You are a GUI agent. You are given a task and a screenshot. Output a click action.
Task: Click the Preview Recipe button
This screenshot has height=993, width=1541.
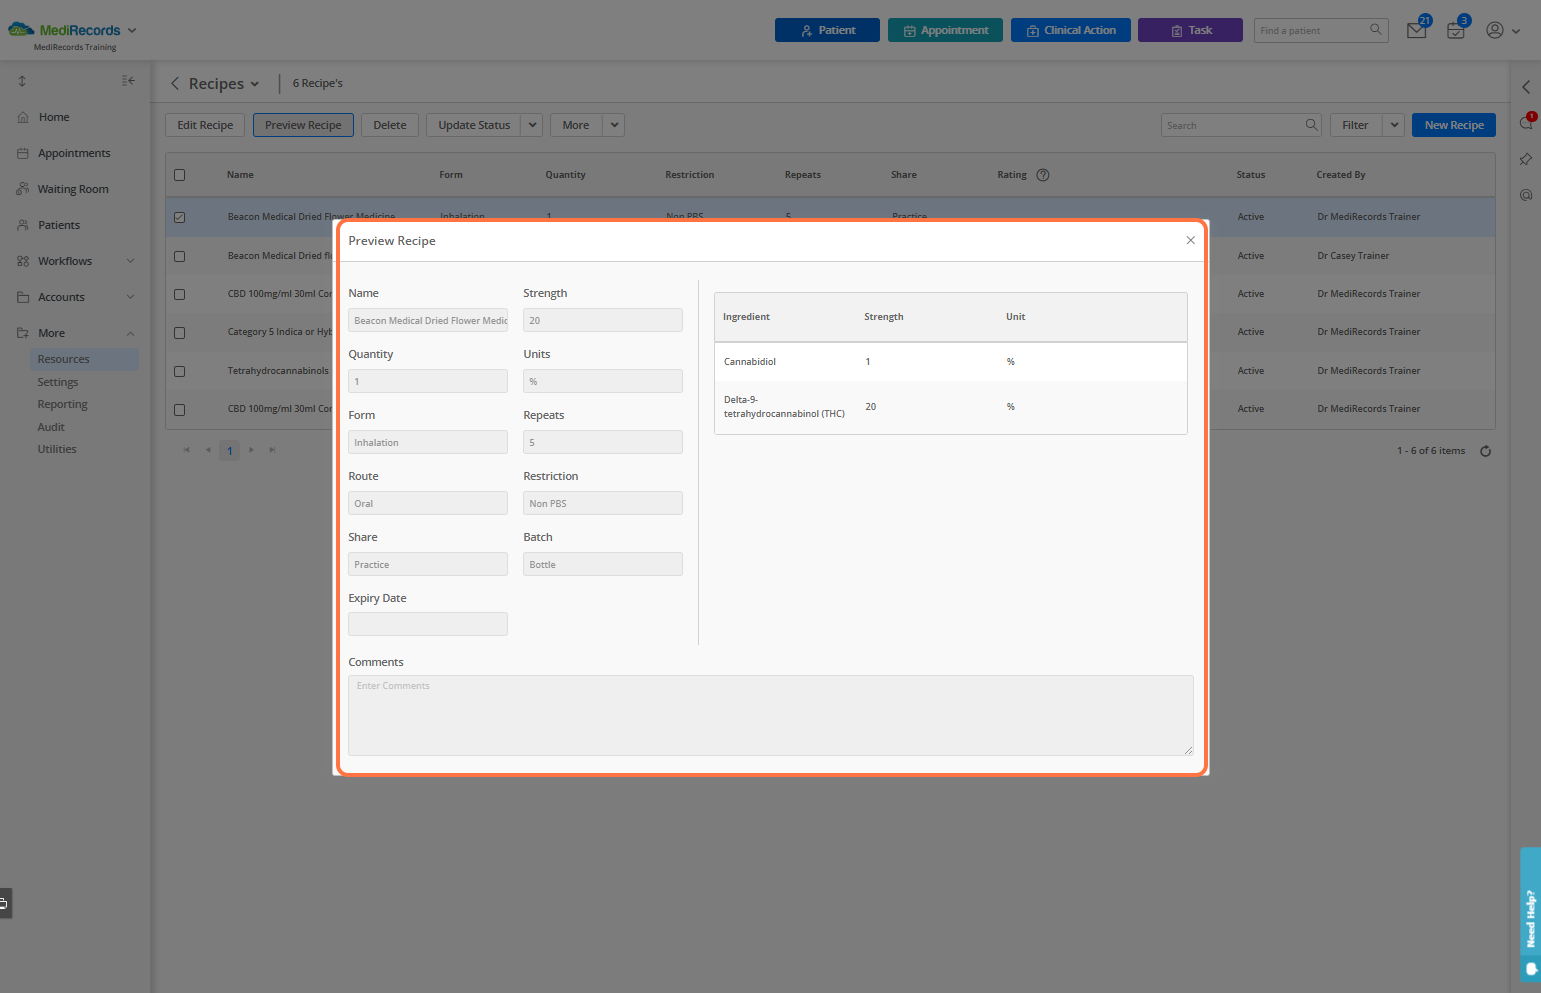click(303, 125)
